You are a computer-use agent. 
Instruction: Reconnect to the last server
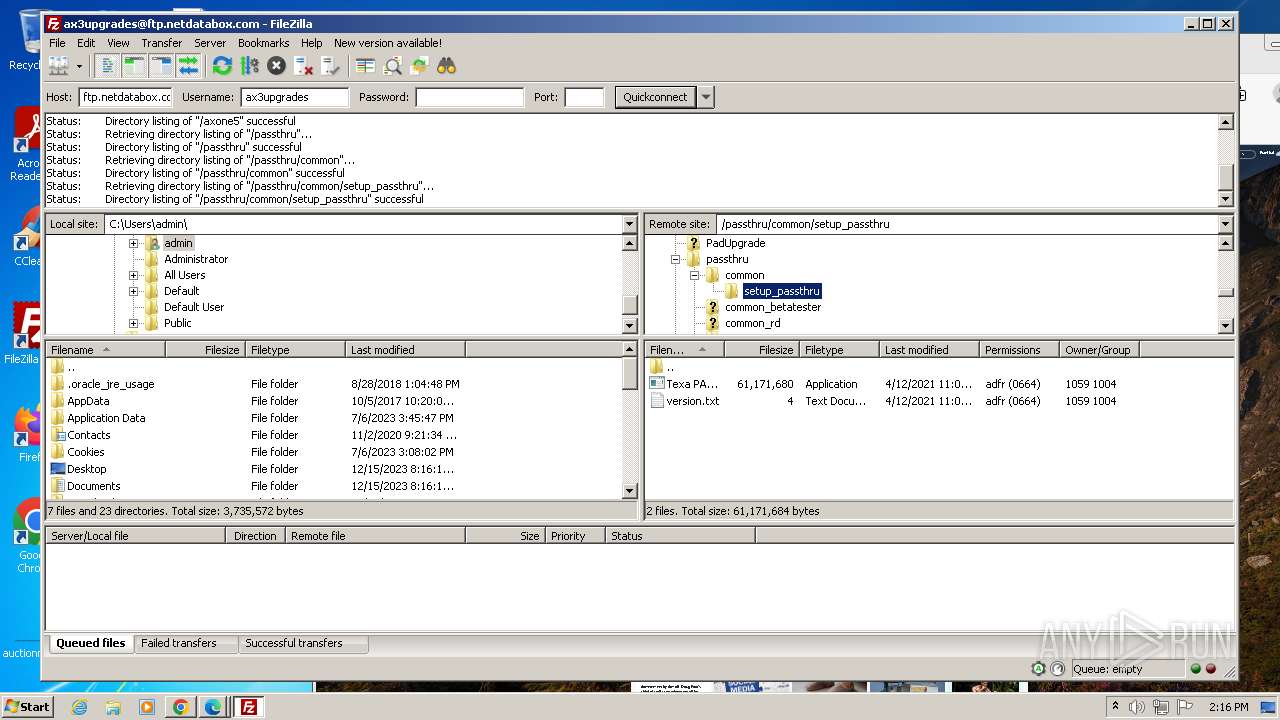(330, 66)
